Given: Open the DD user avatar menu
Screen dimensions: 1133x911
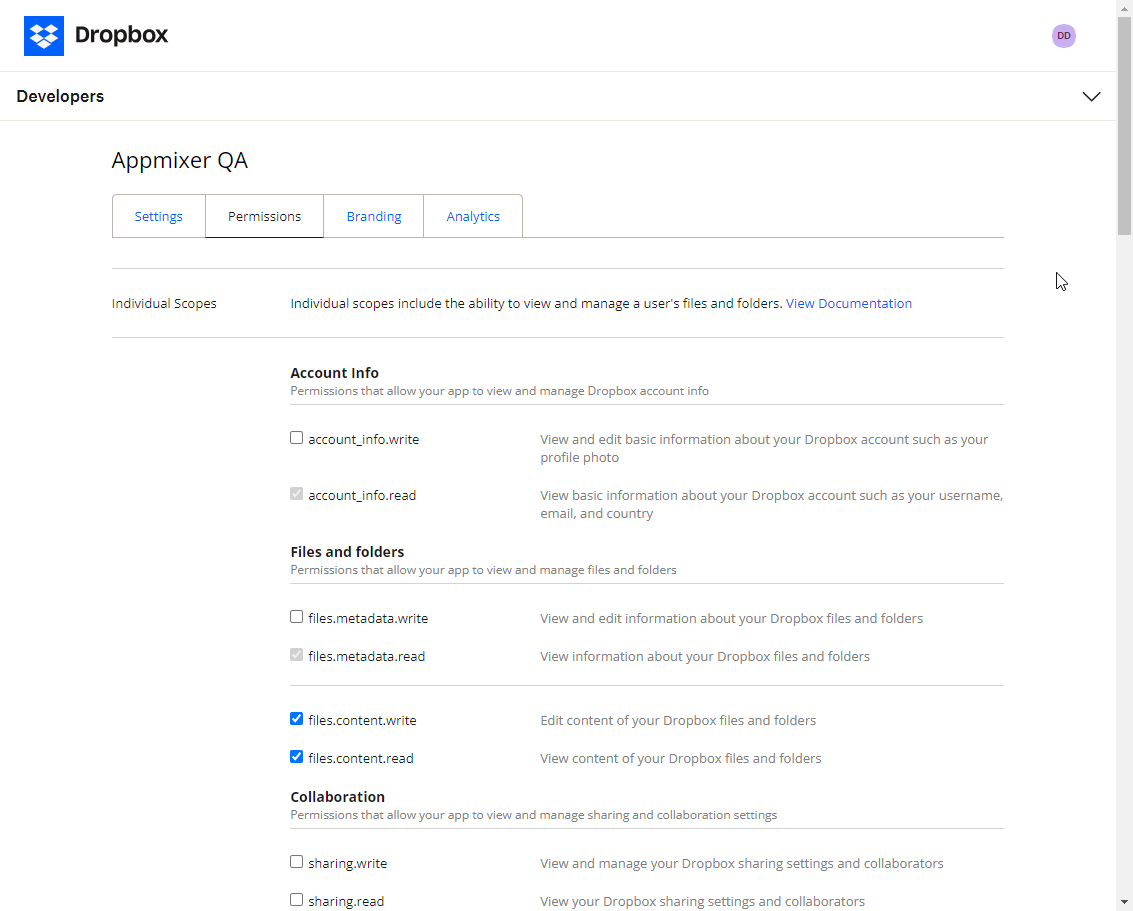Looking at the screenshot, I should (1063, 36).
